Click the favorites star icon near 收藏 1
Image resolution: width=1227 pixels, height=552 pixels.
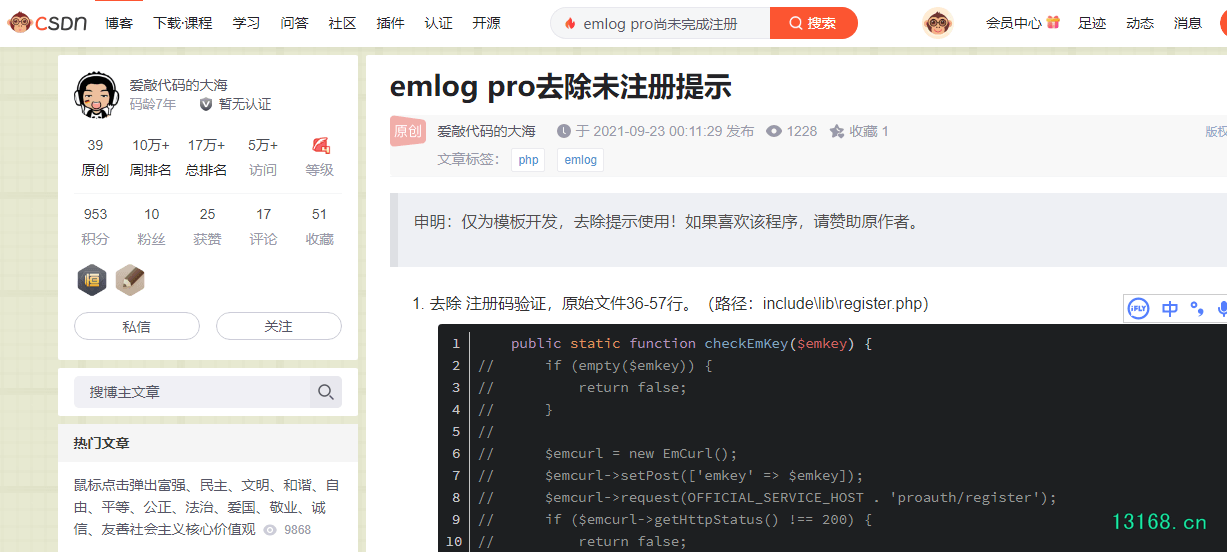point(837,131)
